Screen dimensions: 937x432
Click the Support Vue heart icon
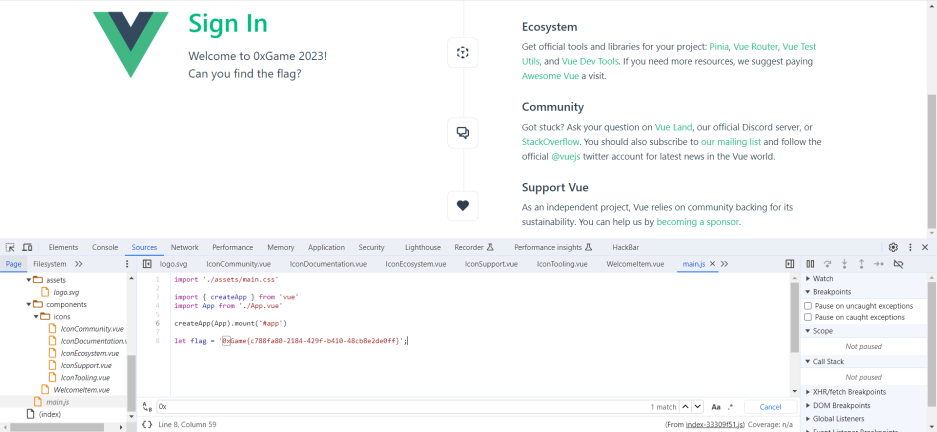coord(463,206)
